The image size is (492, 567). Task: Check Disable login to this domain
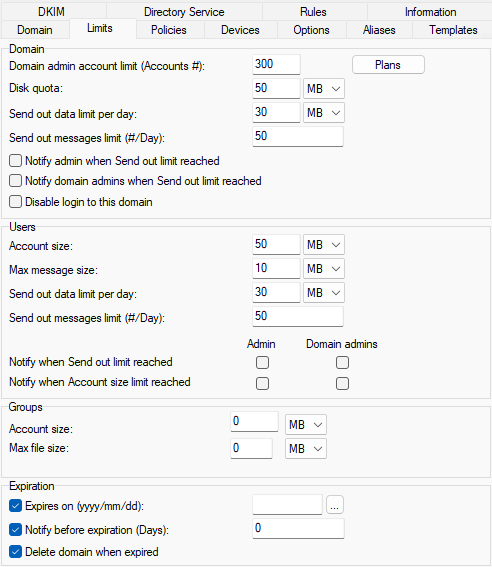point(15,202)
